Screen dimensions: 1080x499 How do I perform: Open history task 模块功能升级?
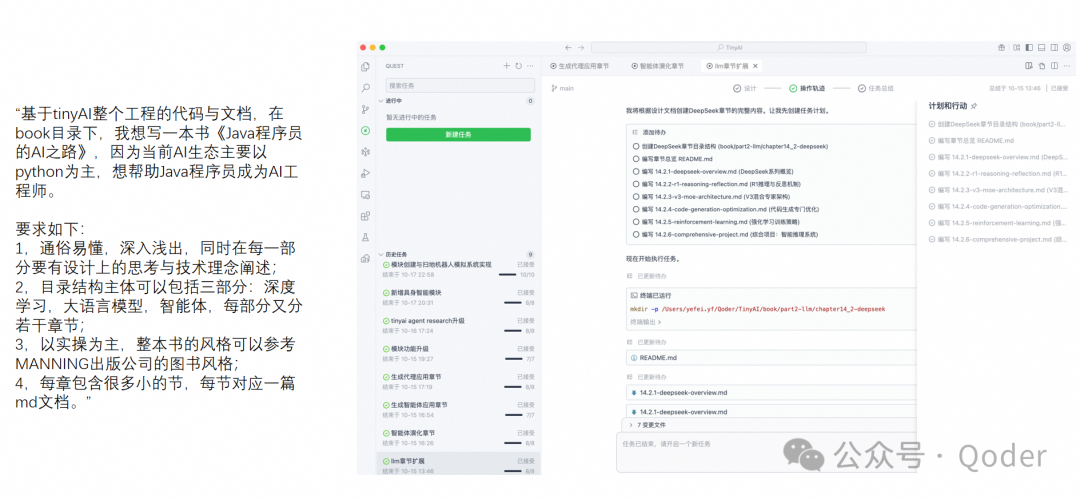459,353
